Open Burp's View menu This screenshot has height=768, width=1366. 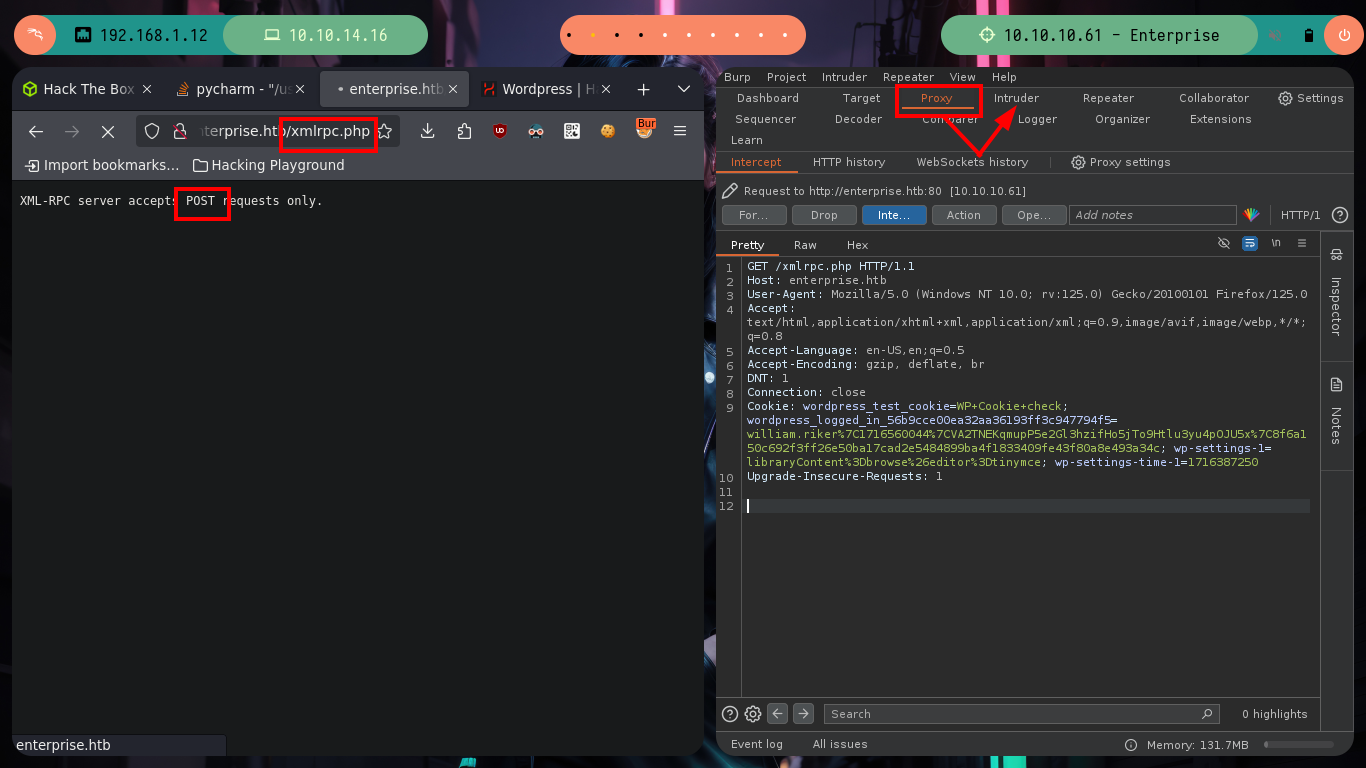point(962,77)
